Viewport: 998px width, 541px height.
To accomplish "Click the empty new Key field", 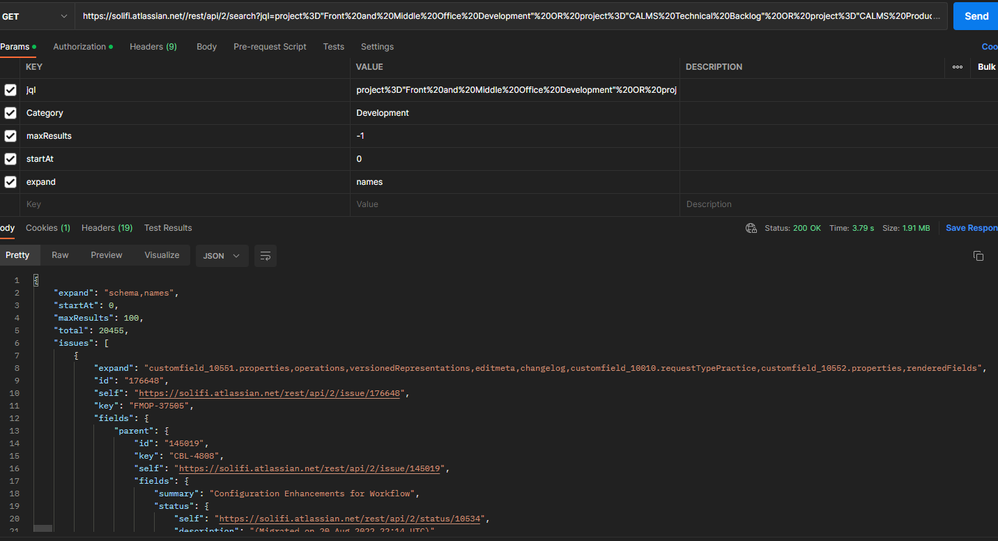I will coord(185,204).
